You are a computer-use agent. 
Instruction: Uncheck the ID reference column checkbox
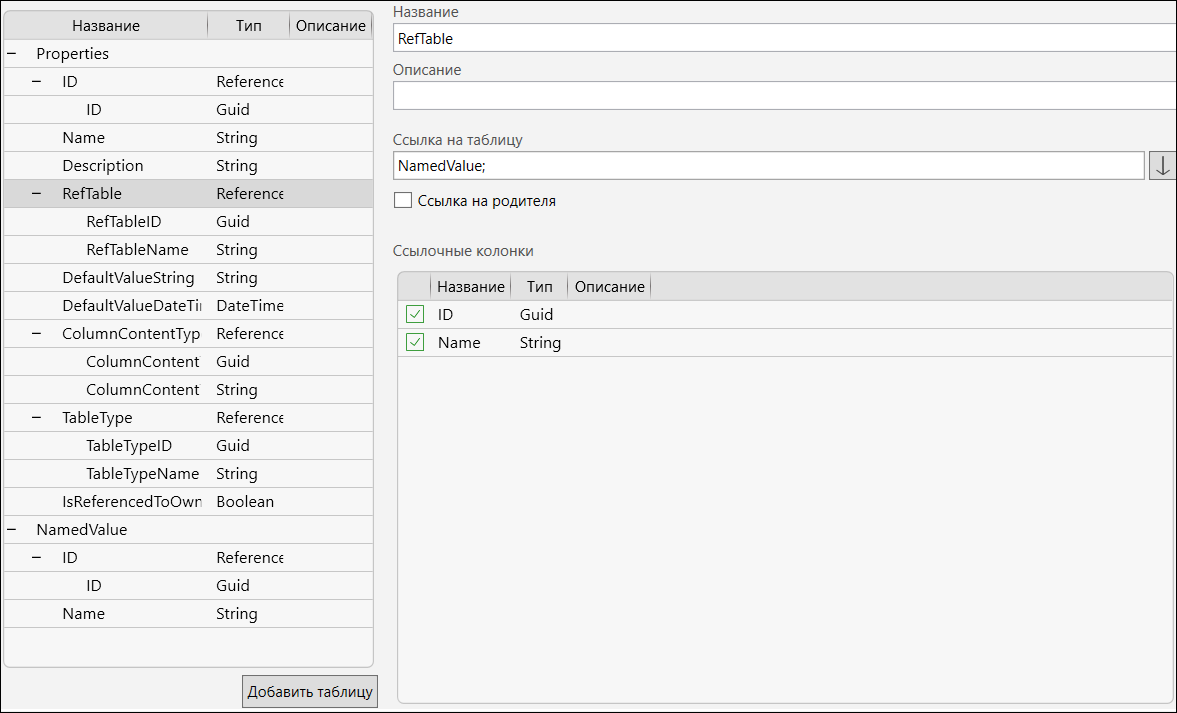(x=415, y=315)
